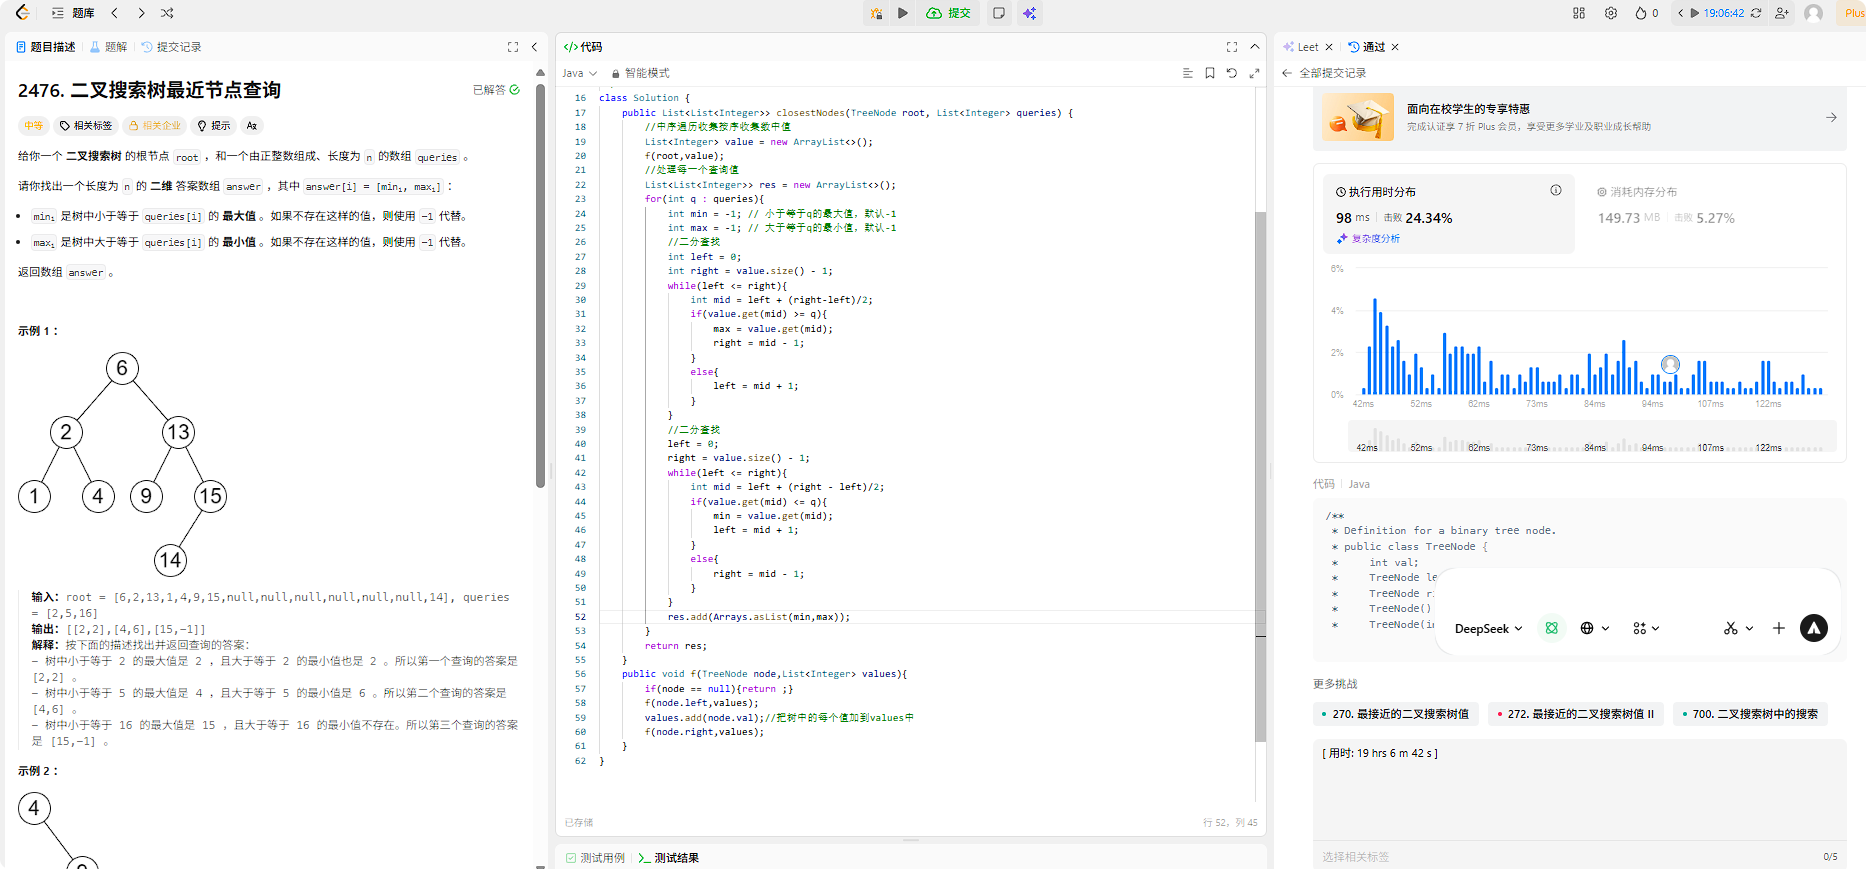Open the AI sparkle assistant icon
The image size is (1866, 869).
[x=1029, y=13]
